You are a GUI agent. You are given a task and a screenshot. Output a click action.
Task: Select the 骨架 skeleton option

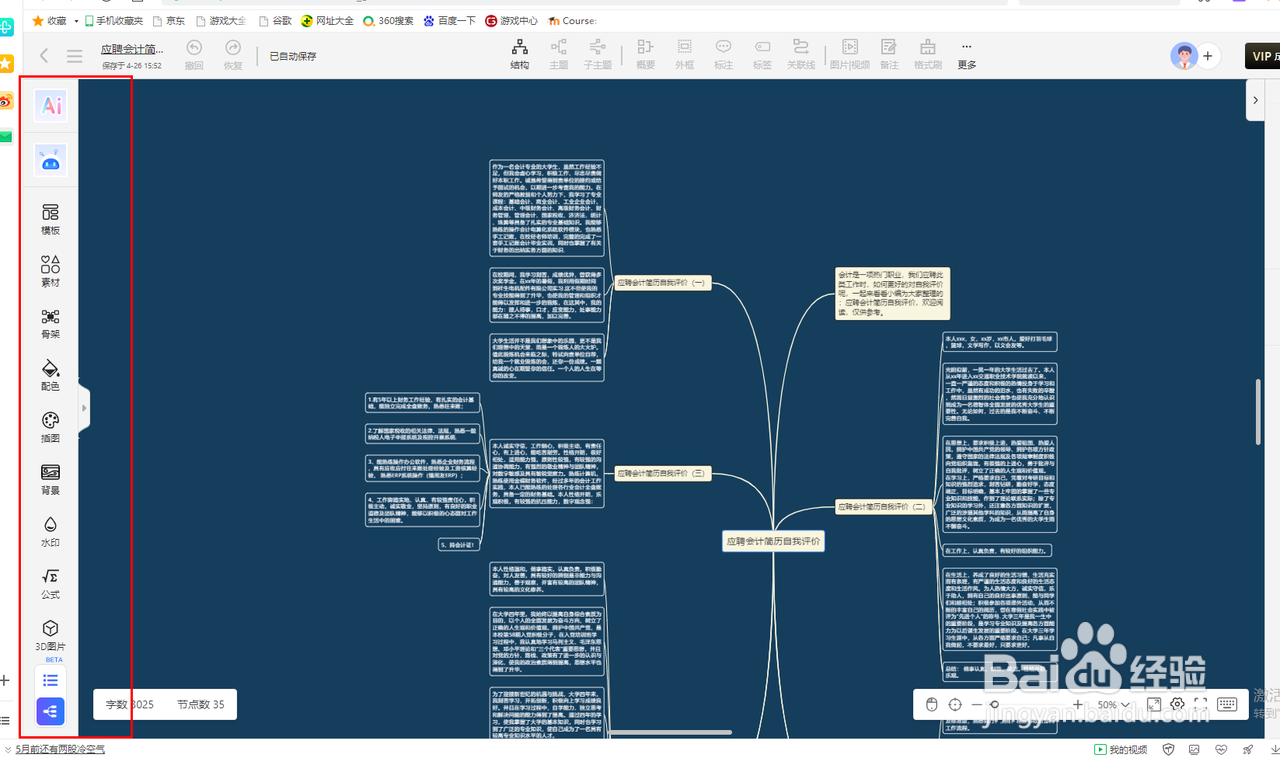coord(50,323)
